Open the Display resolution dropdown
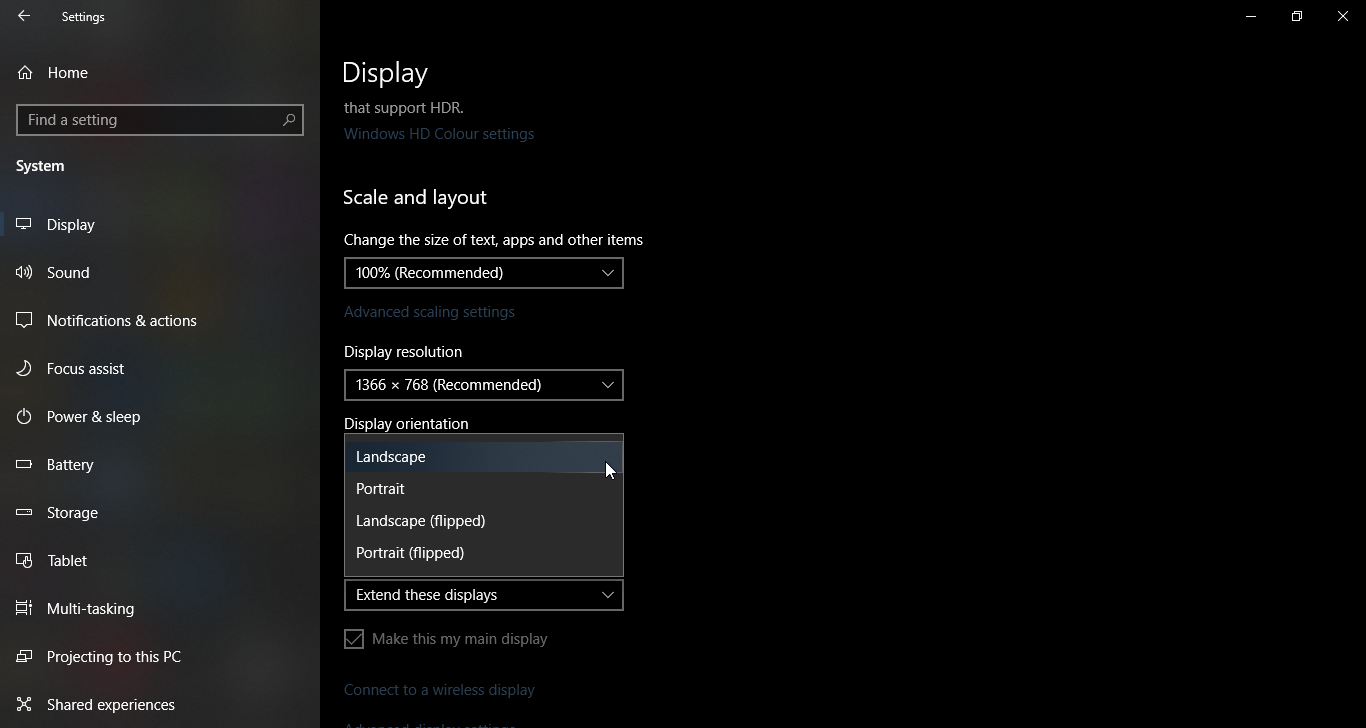 pos(483,385)
